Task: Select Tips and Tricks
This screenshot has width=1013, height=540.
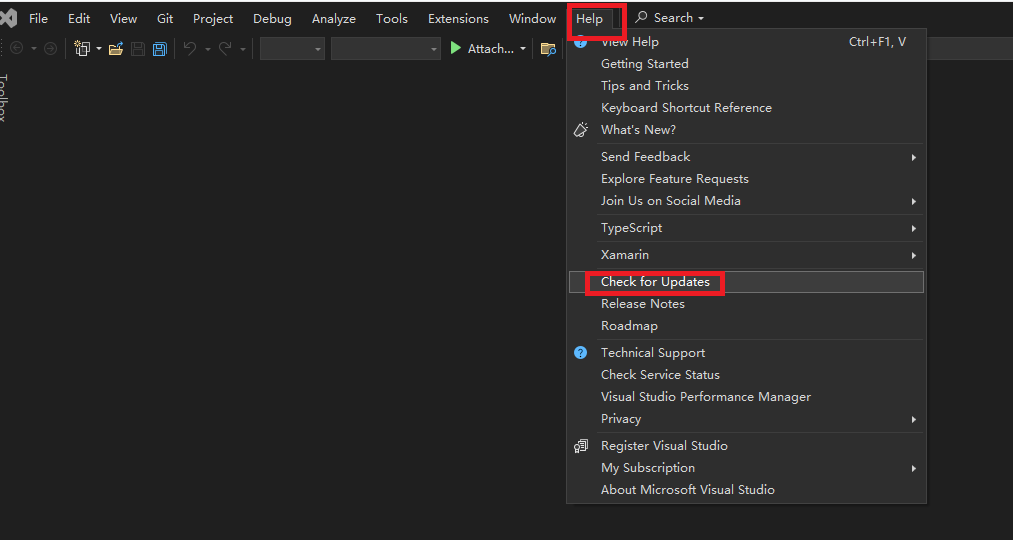Action: [746, 86]
